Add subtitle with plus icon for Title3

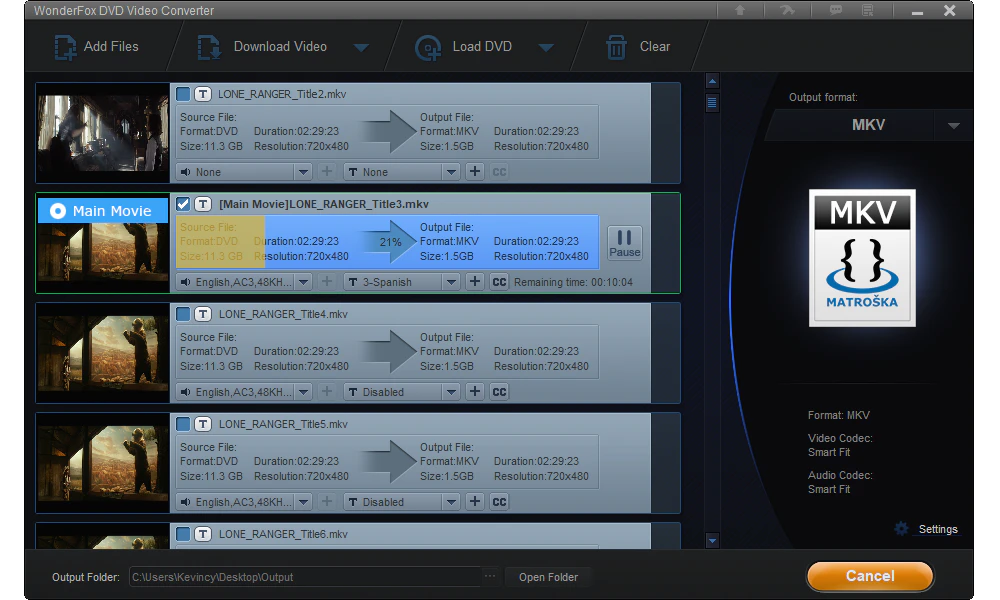(x=474, y=282)
